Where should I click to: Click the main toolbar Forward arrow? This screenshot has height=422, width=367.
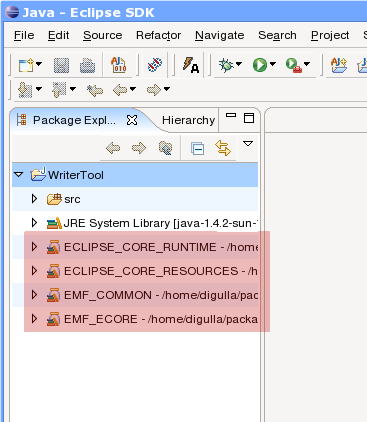[x=154, y=90]
